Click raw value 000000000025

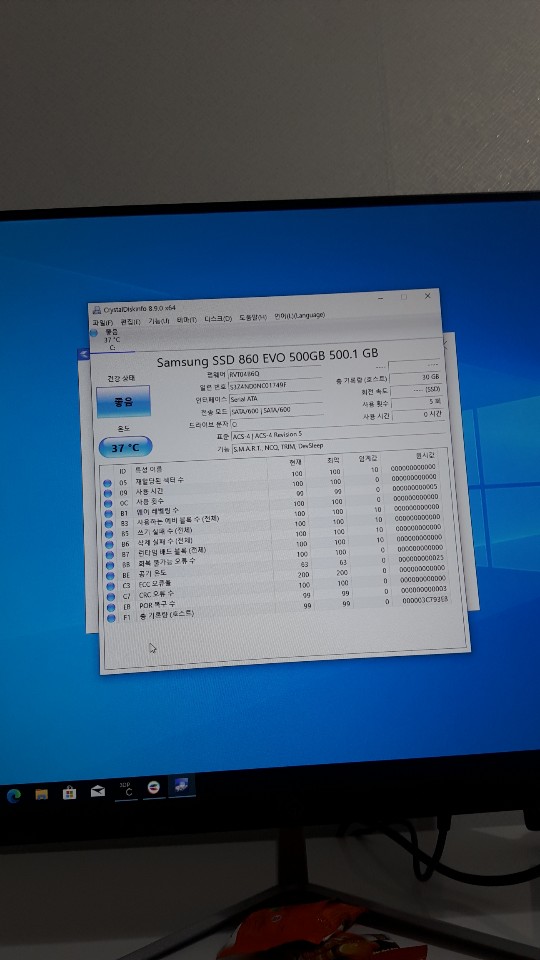point(421,558)
